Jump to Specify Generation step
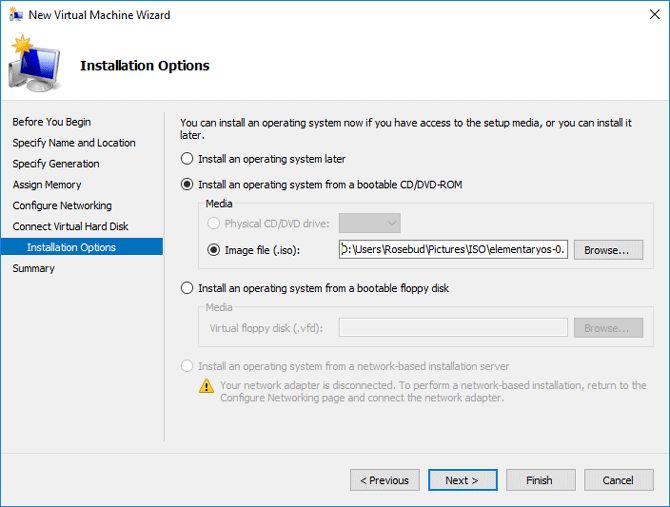 click(x=55, y=164)
